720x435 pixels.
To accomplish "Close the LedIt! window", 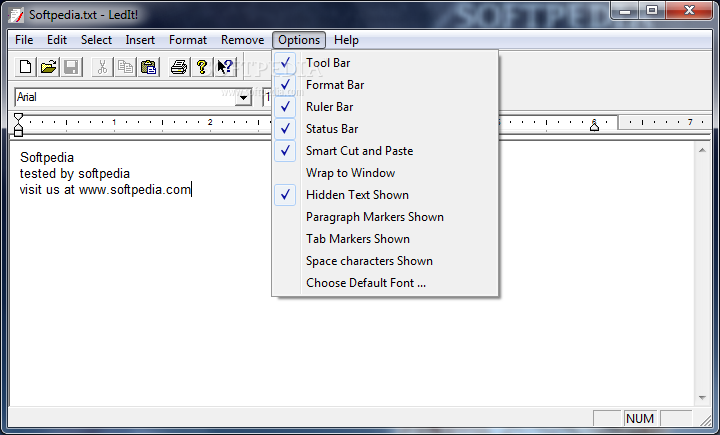I will 689,10.
